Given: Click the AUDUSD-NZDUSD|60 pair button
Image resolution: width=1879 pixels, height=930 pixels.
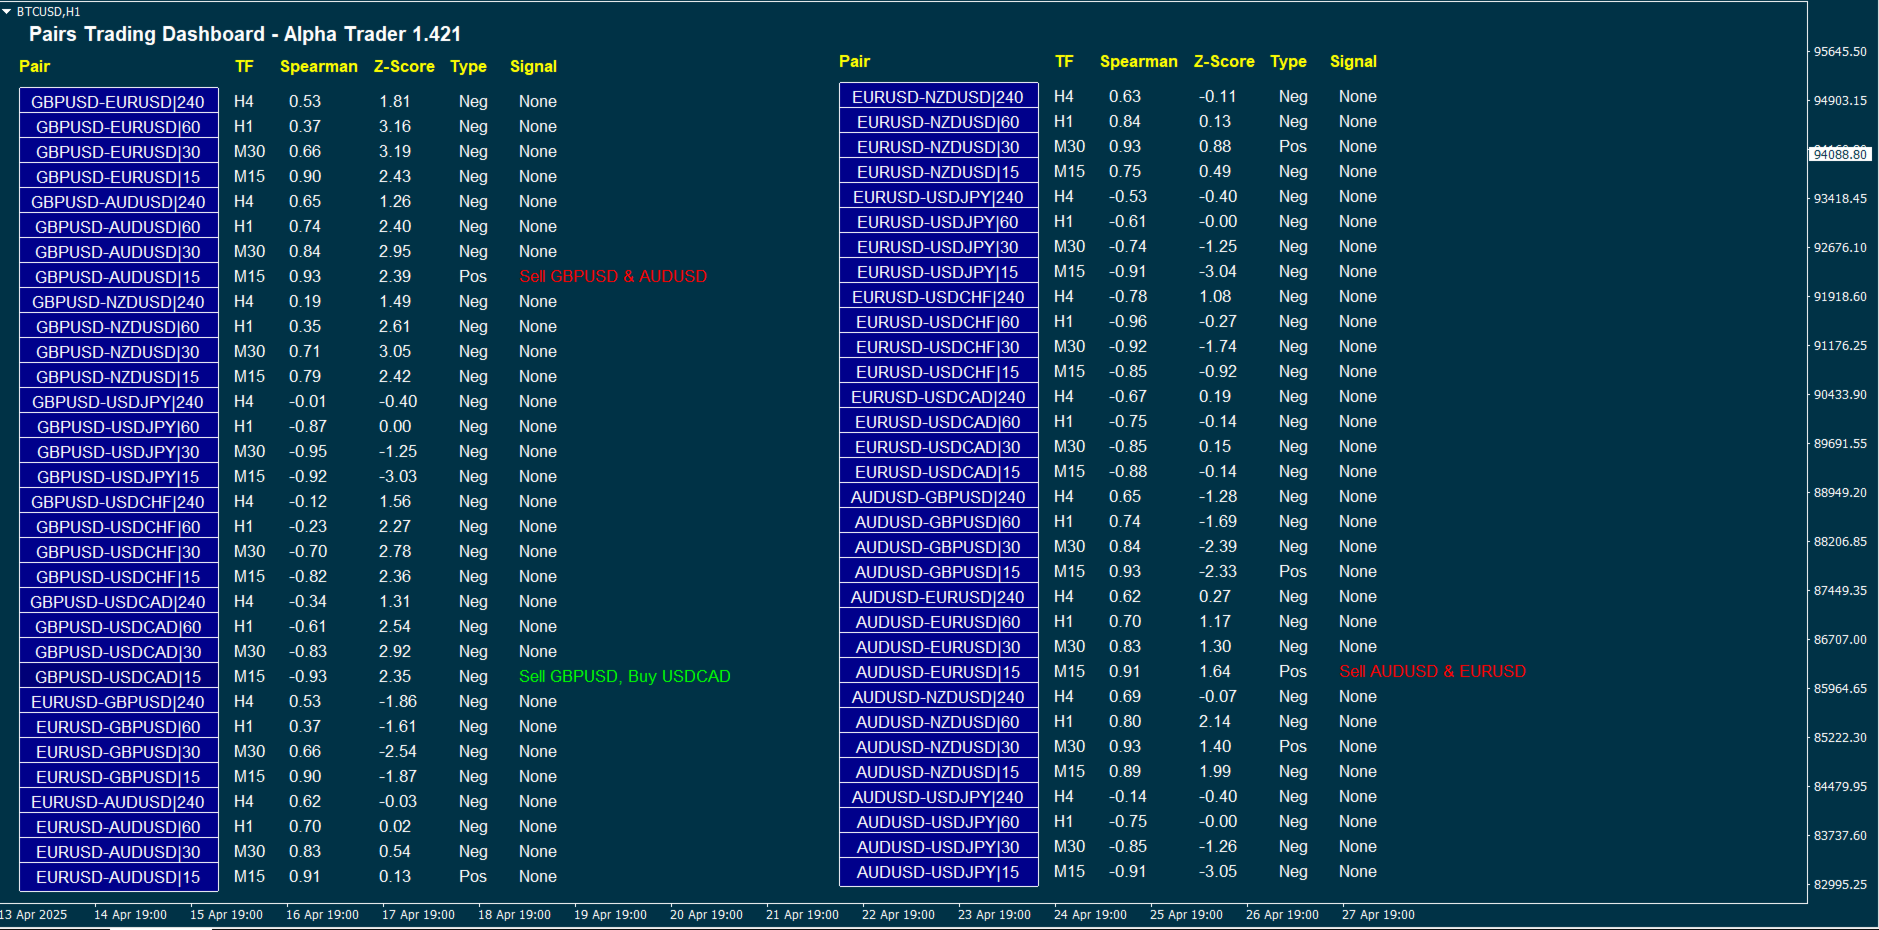Looking at the screenshot, I should [939, 722].
